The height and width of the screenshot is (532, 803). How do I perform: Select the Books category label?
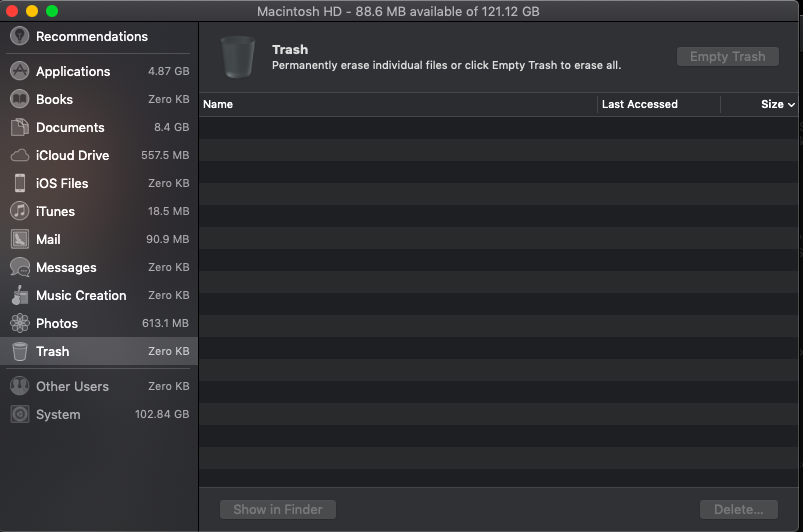54,99
